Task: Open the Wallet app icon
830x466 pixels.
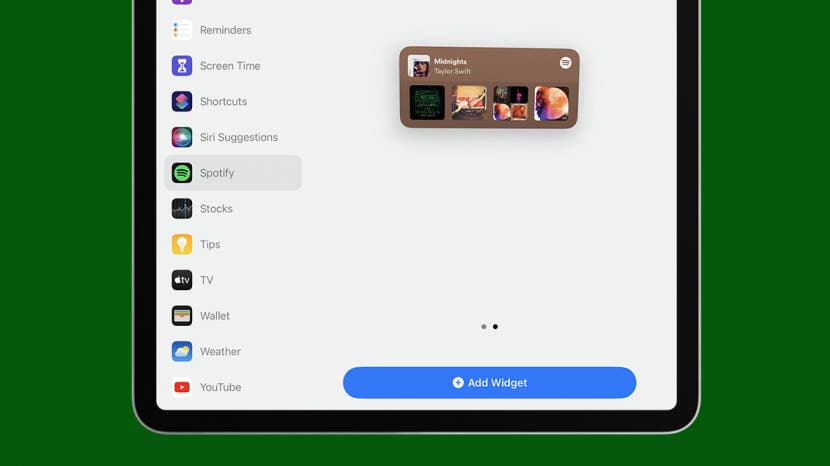Action: (182, 316)
